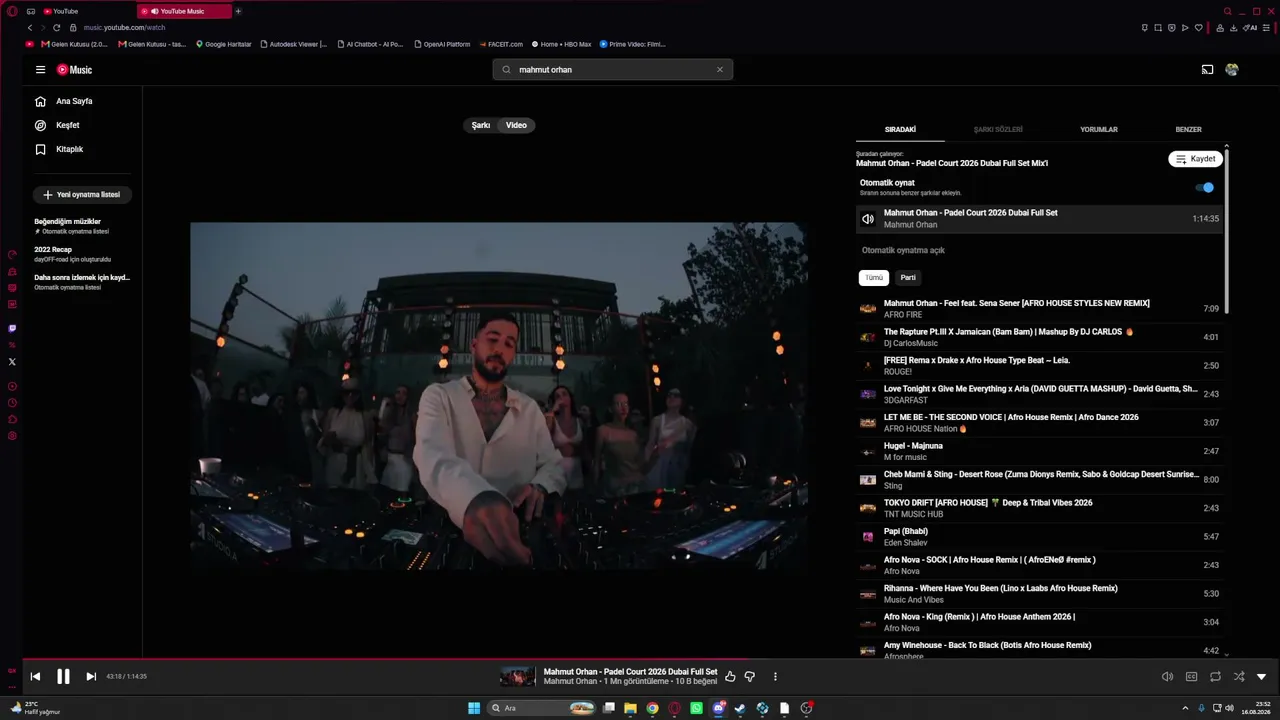The image size is (1280, 720).
Task: Go back in browser history
Action: 30,28
